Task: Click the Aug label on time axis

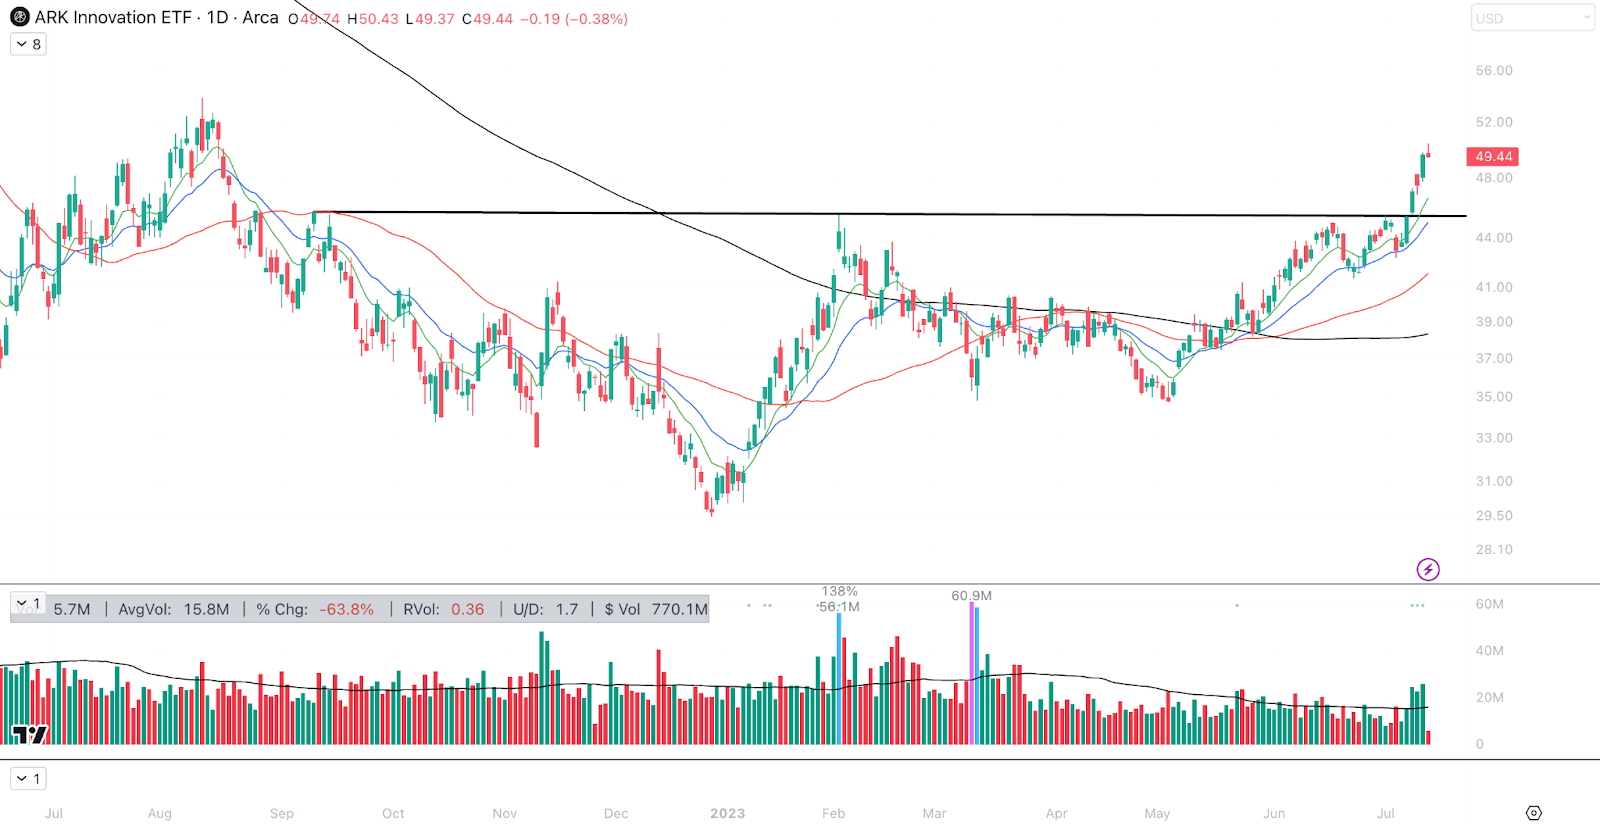Action: 160,813
